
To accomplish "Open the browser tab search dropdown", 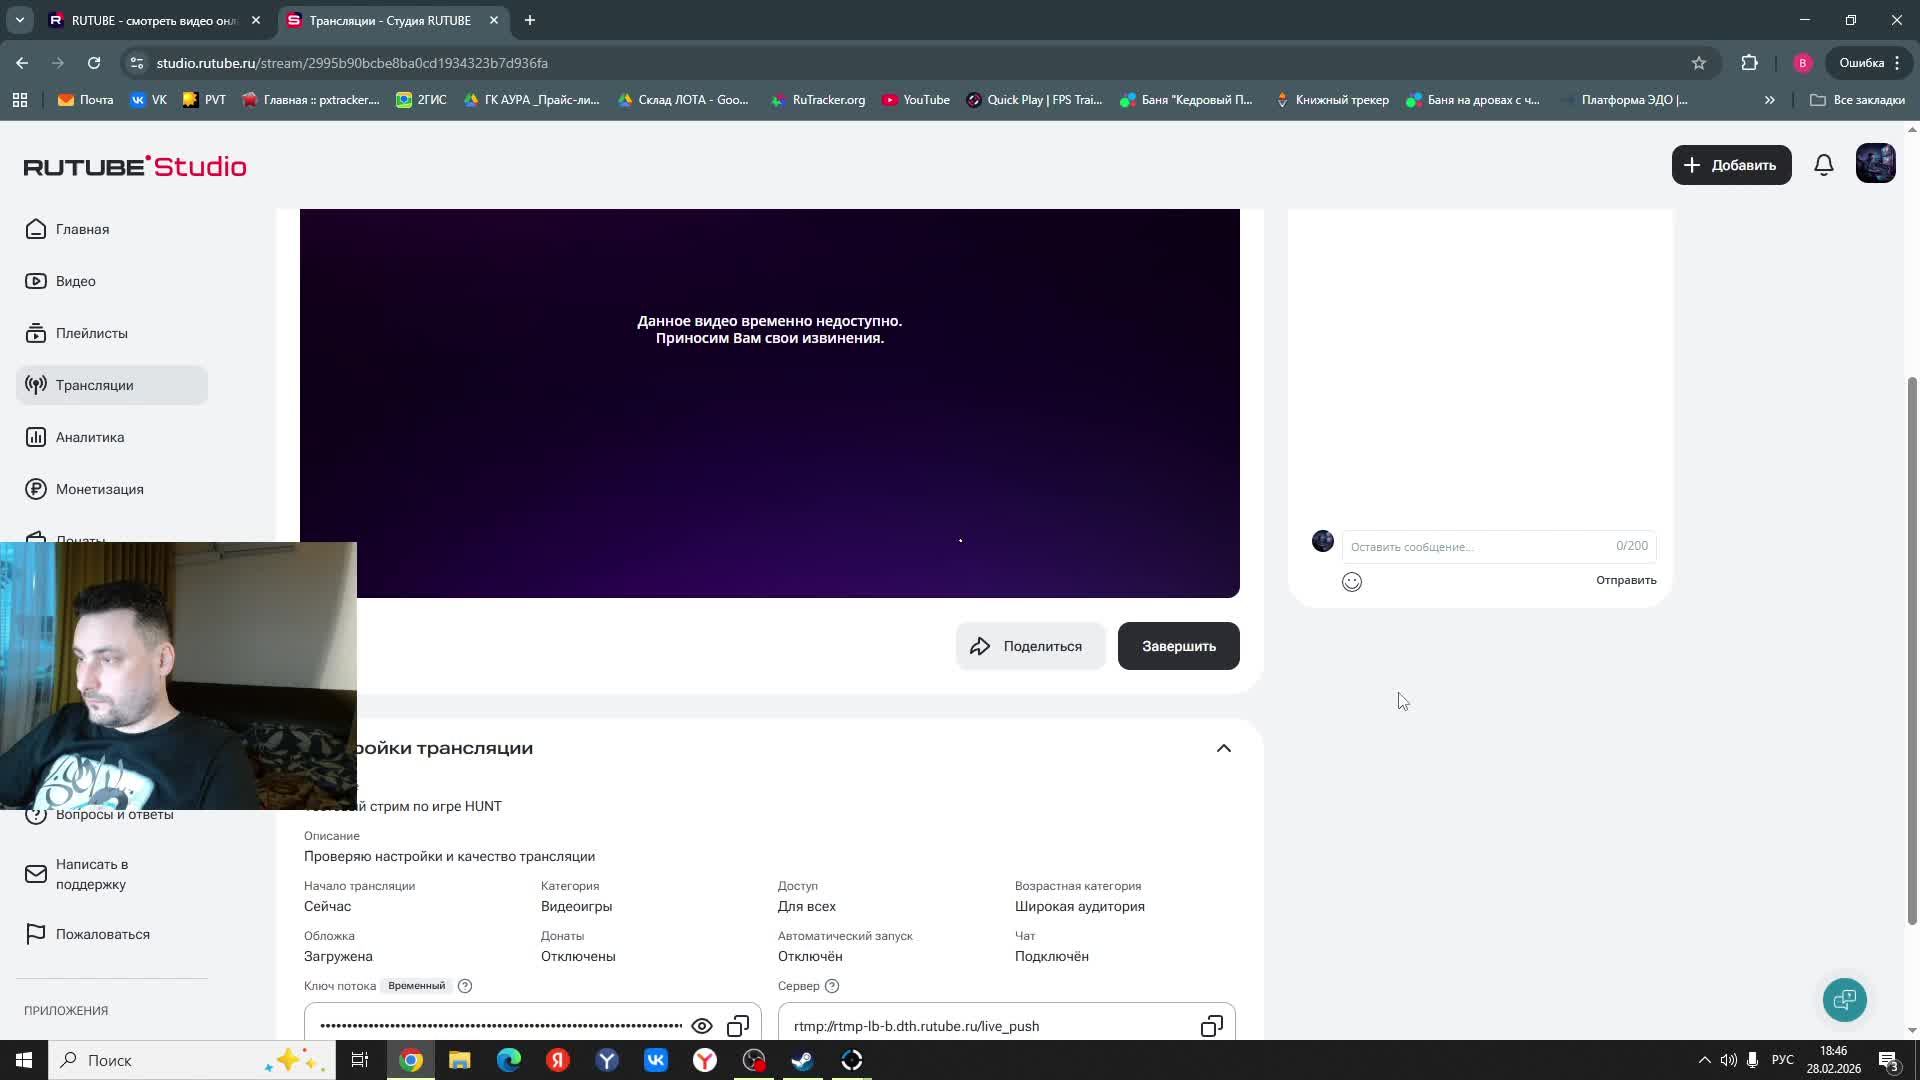I will tap(19, 20).
